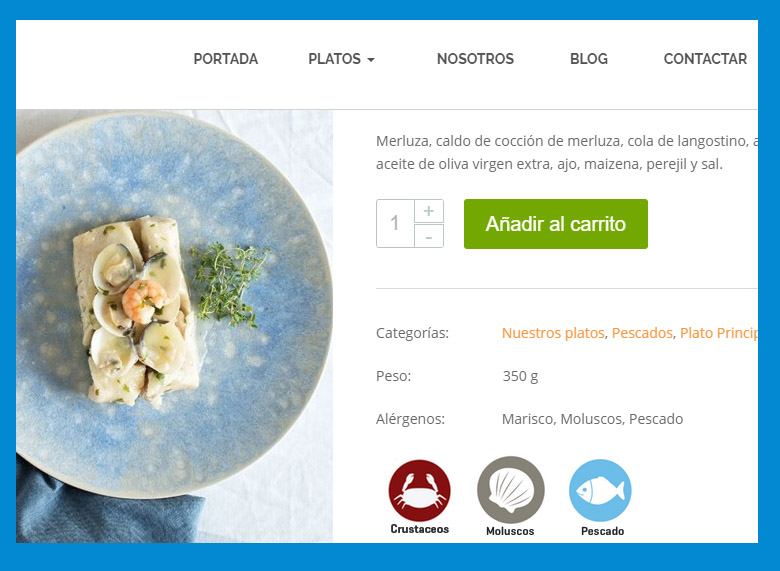Increase quantity with the plus button
Screen dimensions: 780x571
429,211
